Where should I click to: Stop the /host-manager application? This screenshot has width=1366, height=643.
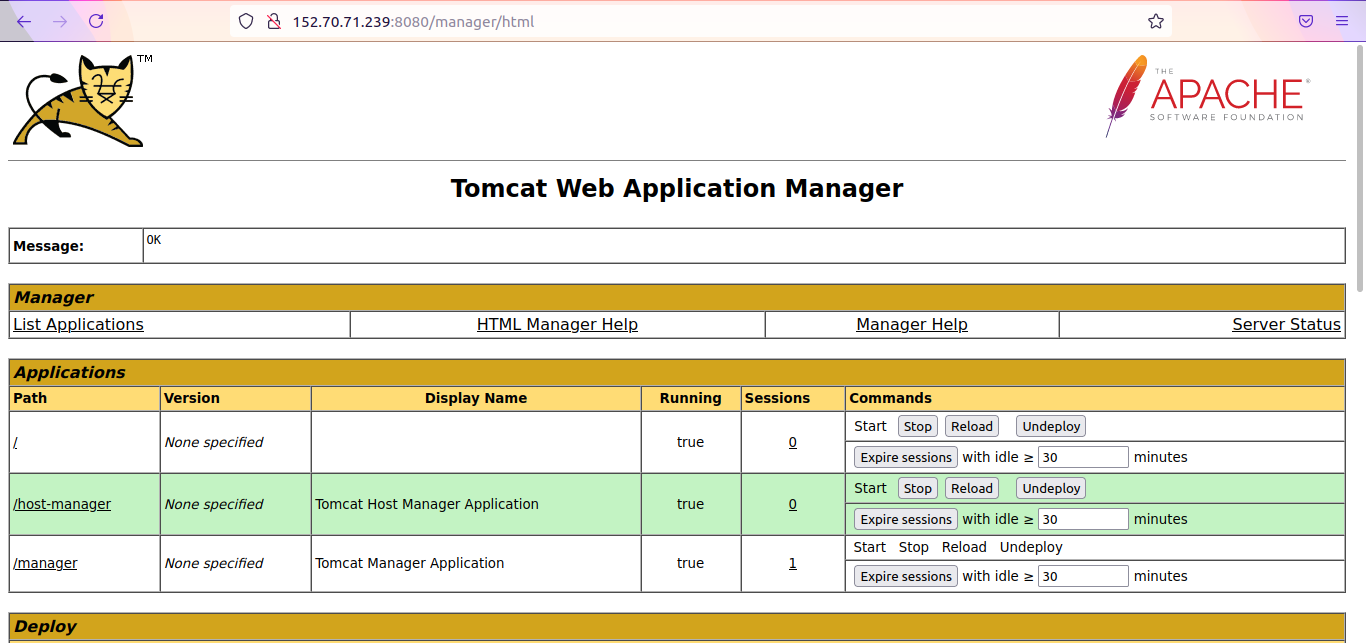pyautogui.click(x=917, y=488)
